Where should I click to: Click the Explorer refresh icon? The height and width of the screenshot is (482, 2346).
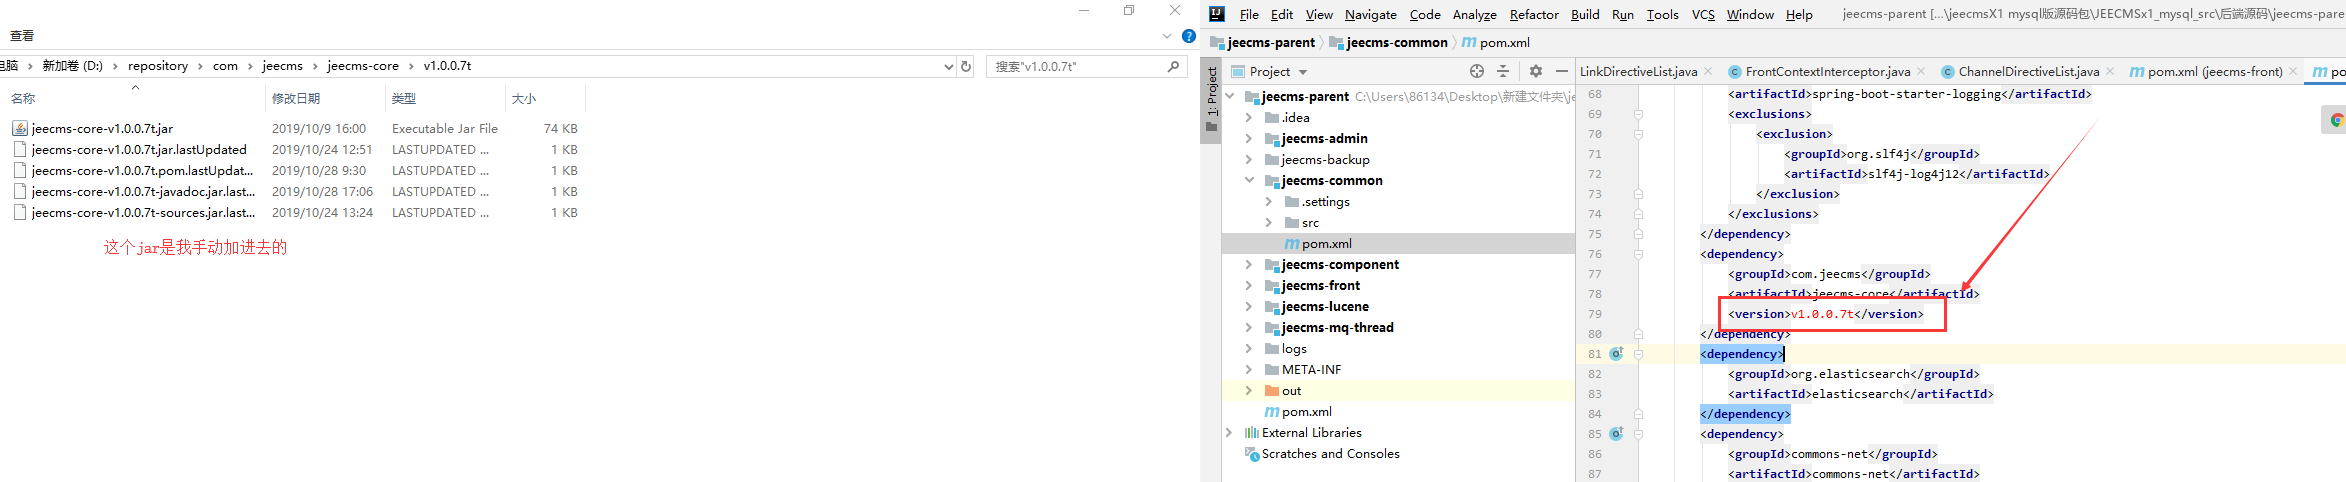point(966,66)
